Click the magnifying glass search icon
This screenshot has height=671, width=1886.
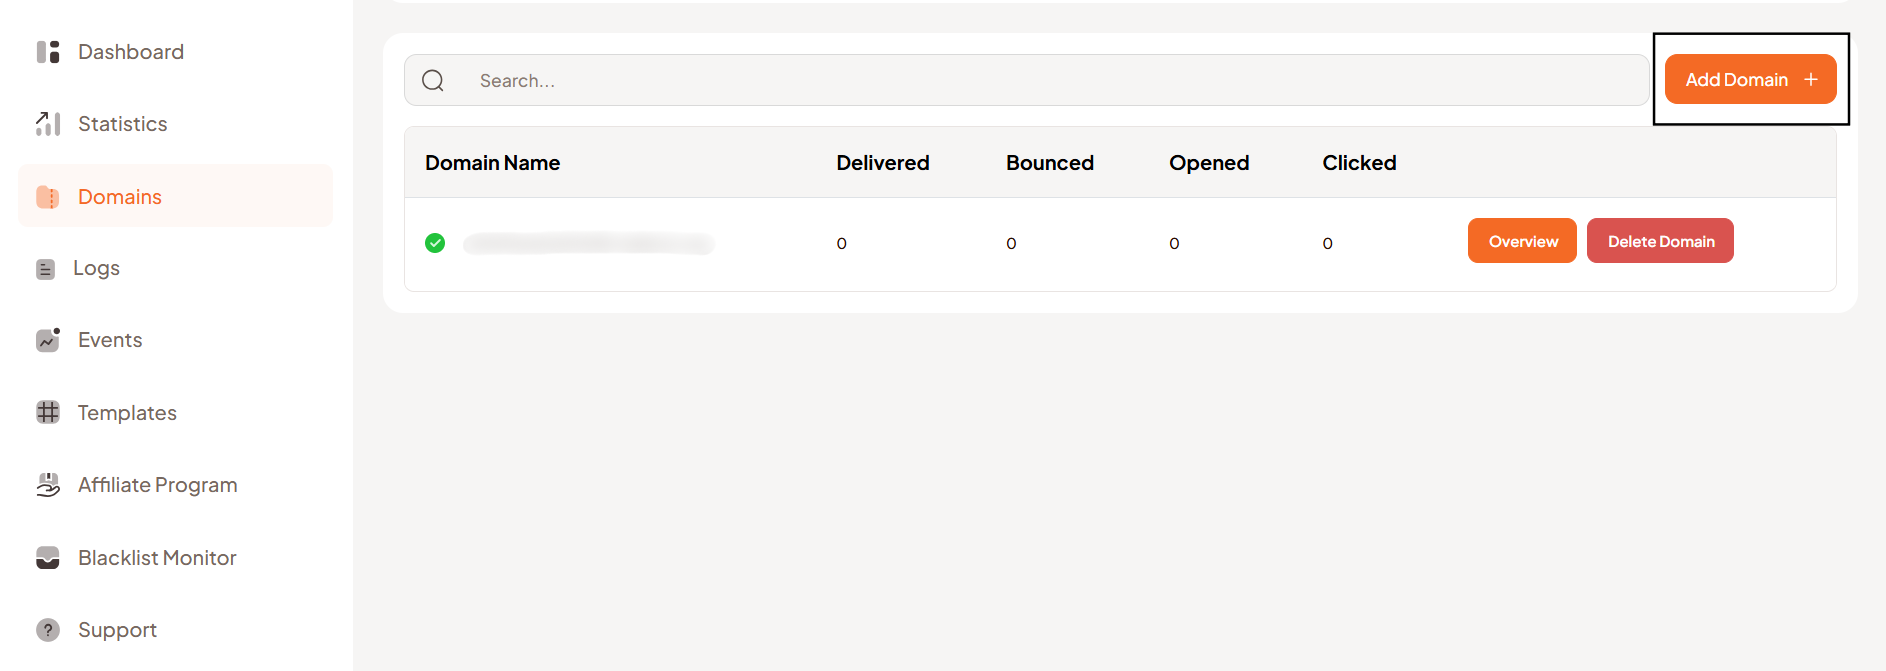click(x=432, y=80)
